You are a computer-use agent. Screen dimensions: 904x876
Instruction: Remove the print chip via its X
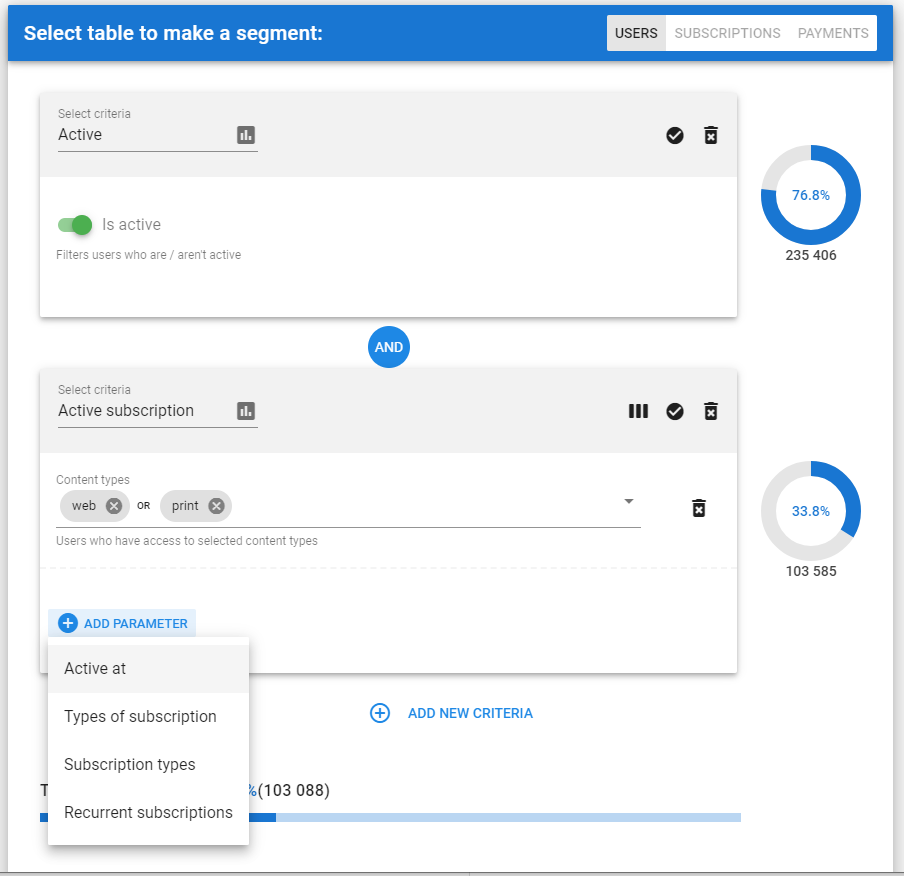217,505
